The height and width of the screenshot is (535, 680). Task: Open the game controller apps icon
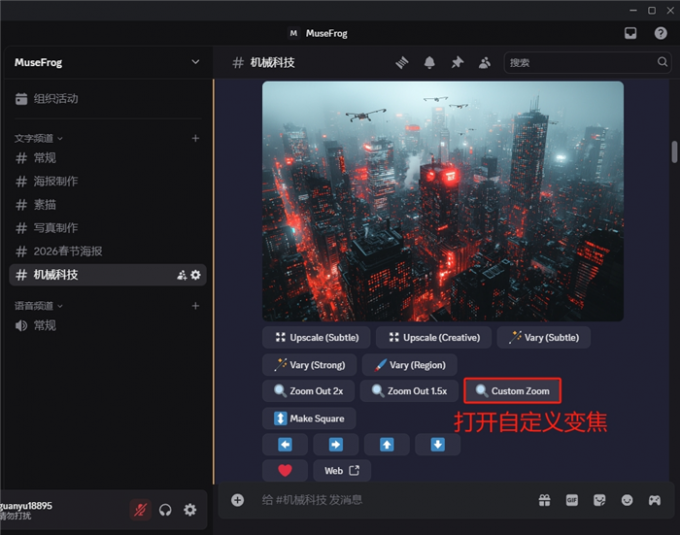(x=654, y=500)
